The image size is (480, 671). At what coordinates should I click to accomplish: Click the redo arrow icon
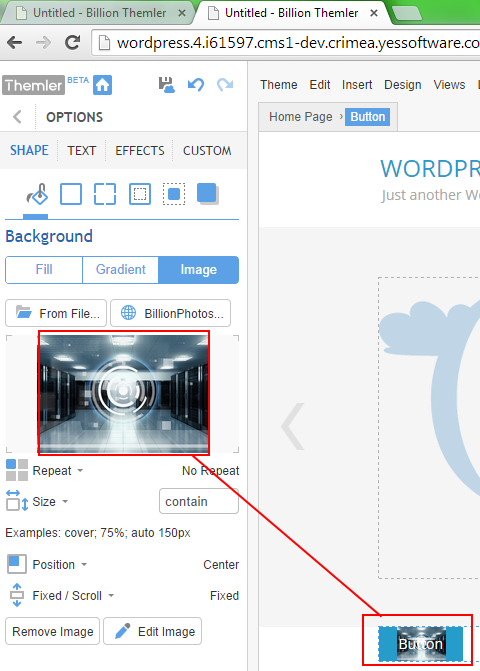[225, 85]
